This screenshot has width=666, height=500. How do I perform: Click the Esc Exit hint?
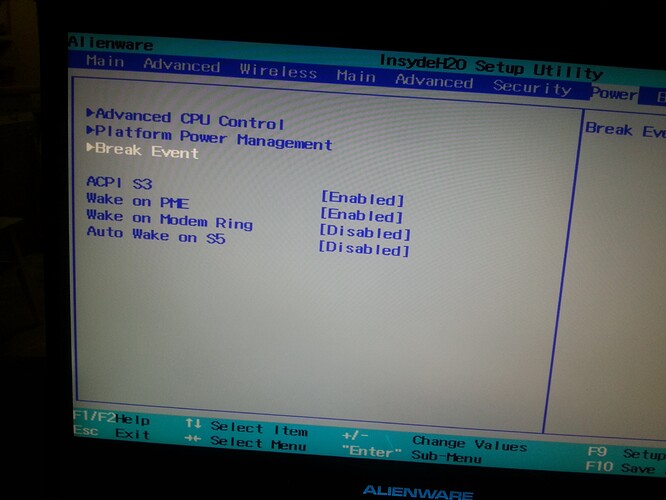click(x=110, y=435)
